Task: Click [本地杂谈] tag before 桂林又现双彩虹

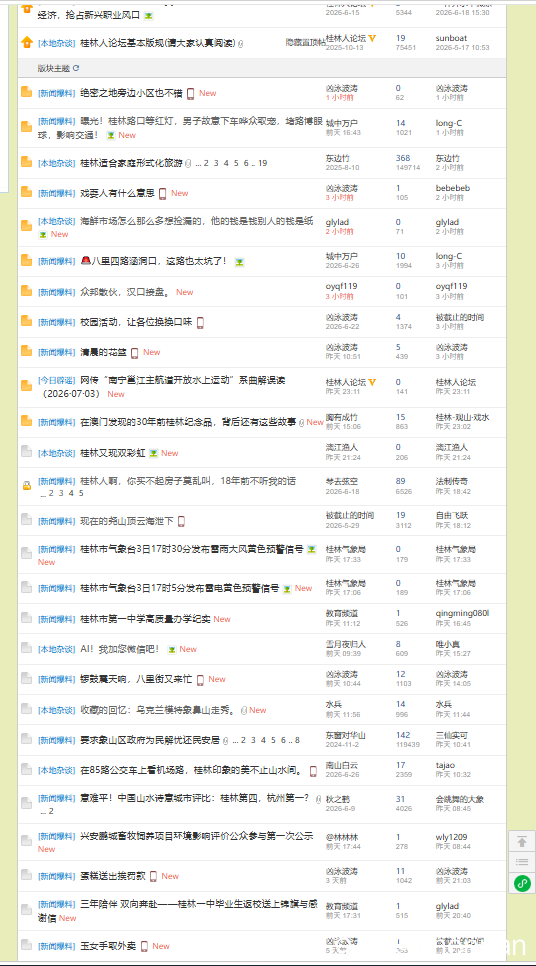Action: click(x=56, y=453)
